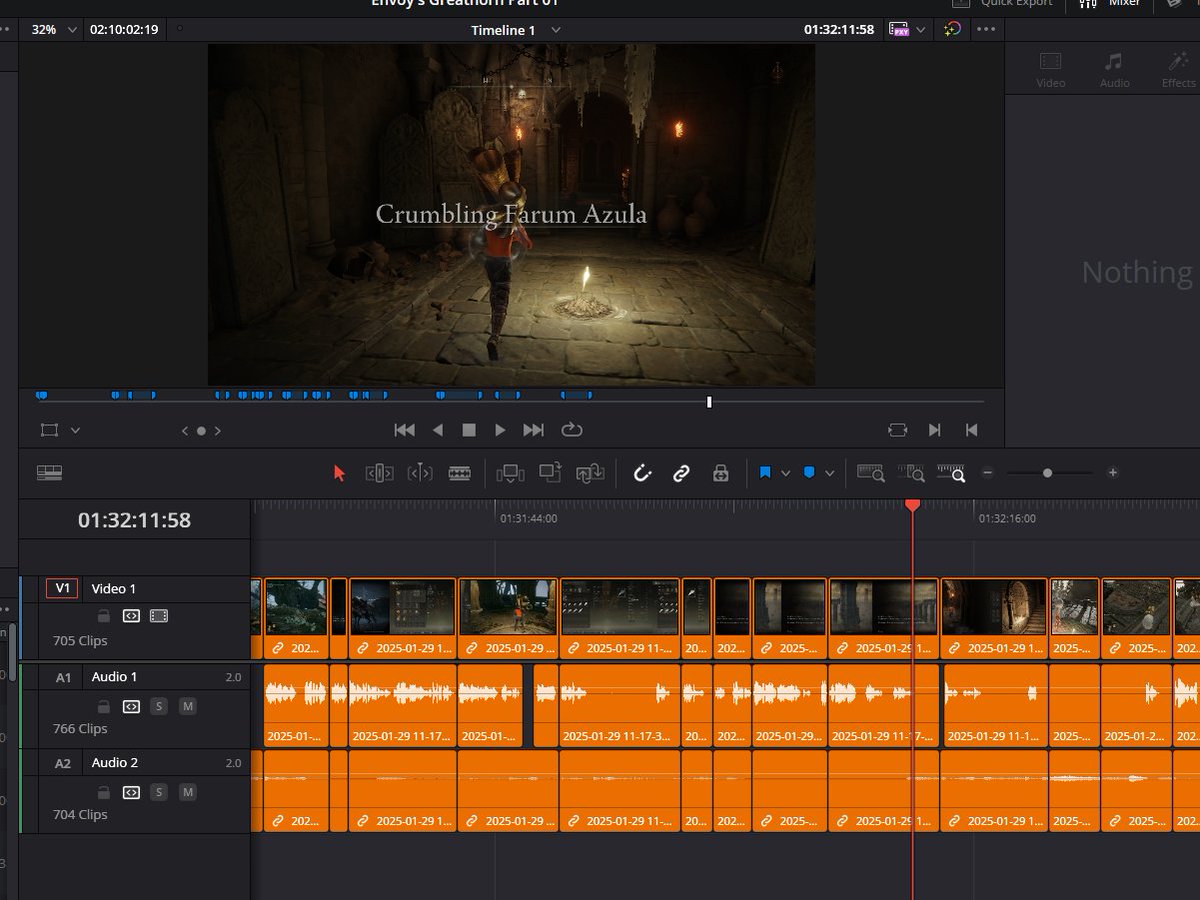
Task: Go to first frame
Action: pyautogui.click(x=404, y=430)
